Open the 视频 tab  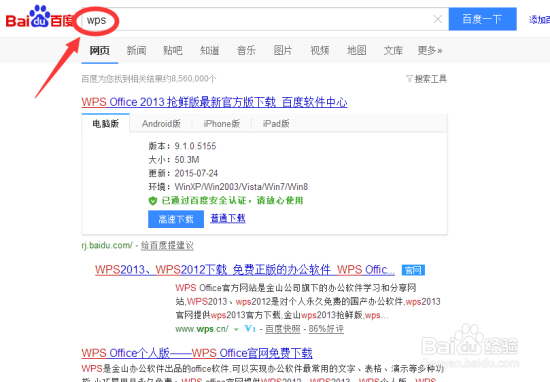pos(320,51)
